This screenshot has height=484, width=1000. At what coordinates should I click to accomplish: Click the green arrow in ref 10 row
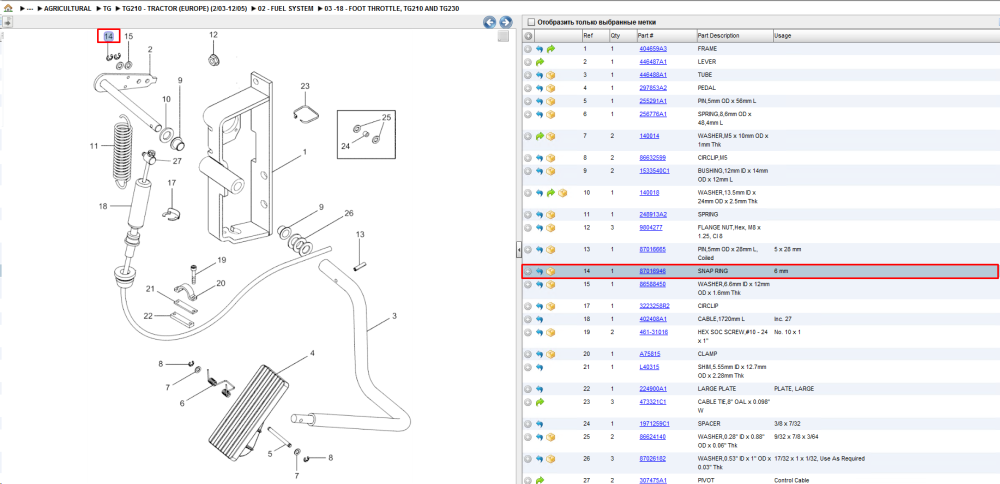[x=551, y=193]
